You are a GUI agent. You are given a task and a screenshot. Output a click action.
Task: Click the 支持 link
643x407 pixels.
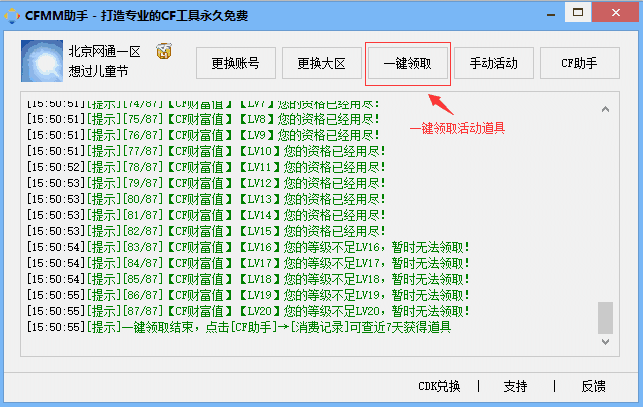[515, 386]
